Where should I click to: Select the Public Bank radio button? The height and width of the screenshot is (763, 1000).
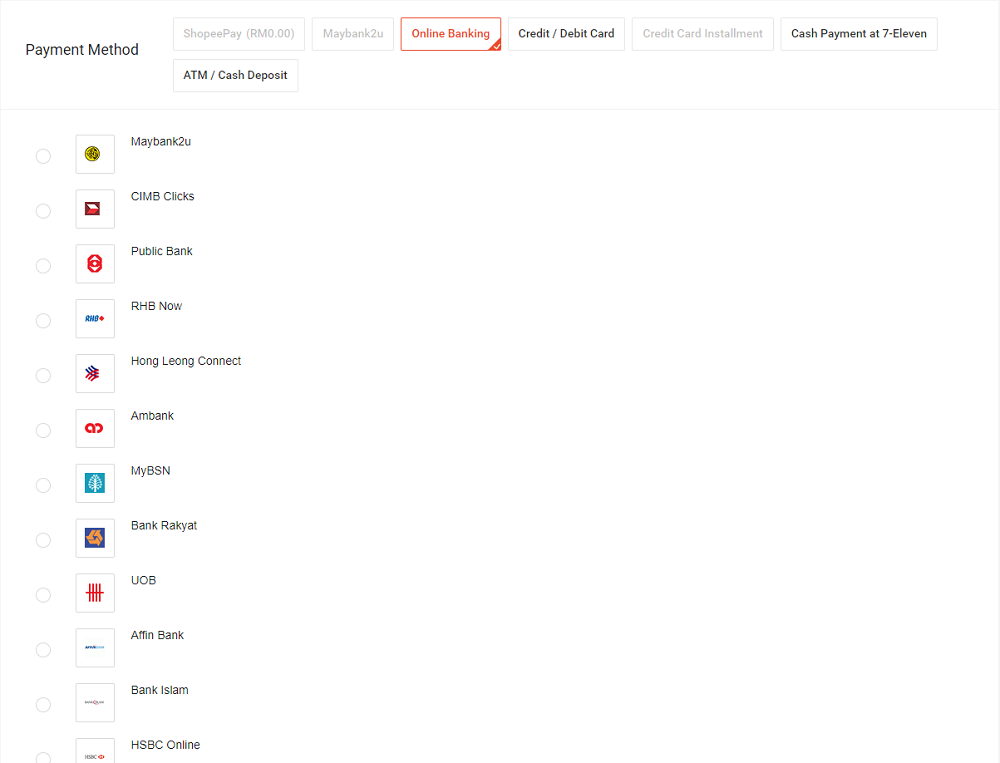click(x=43, y=266)
